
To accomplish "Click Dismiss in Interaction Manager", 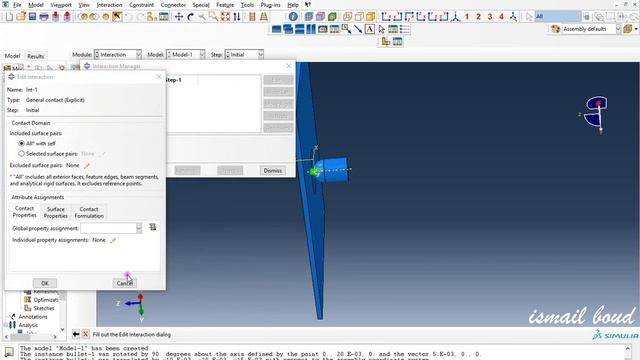I will [273, 171].
